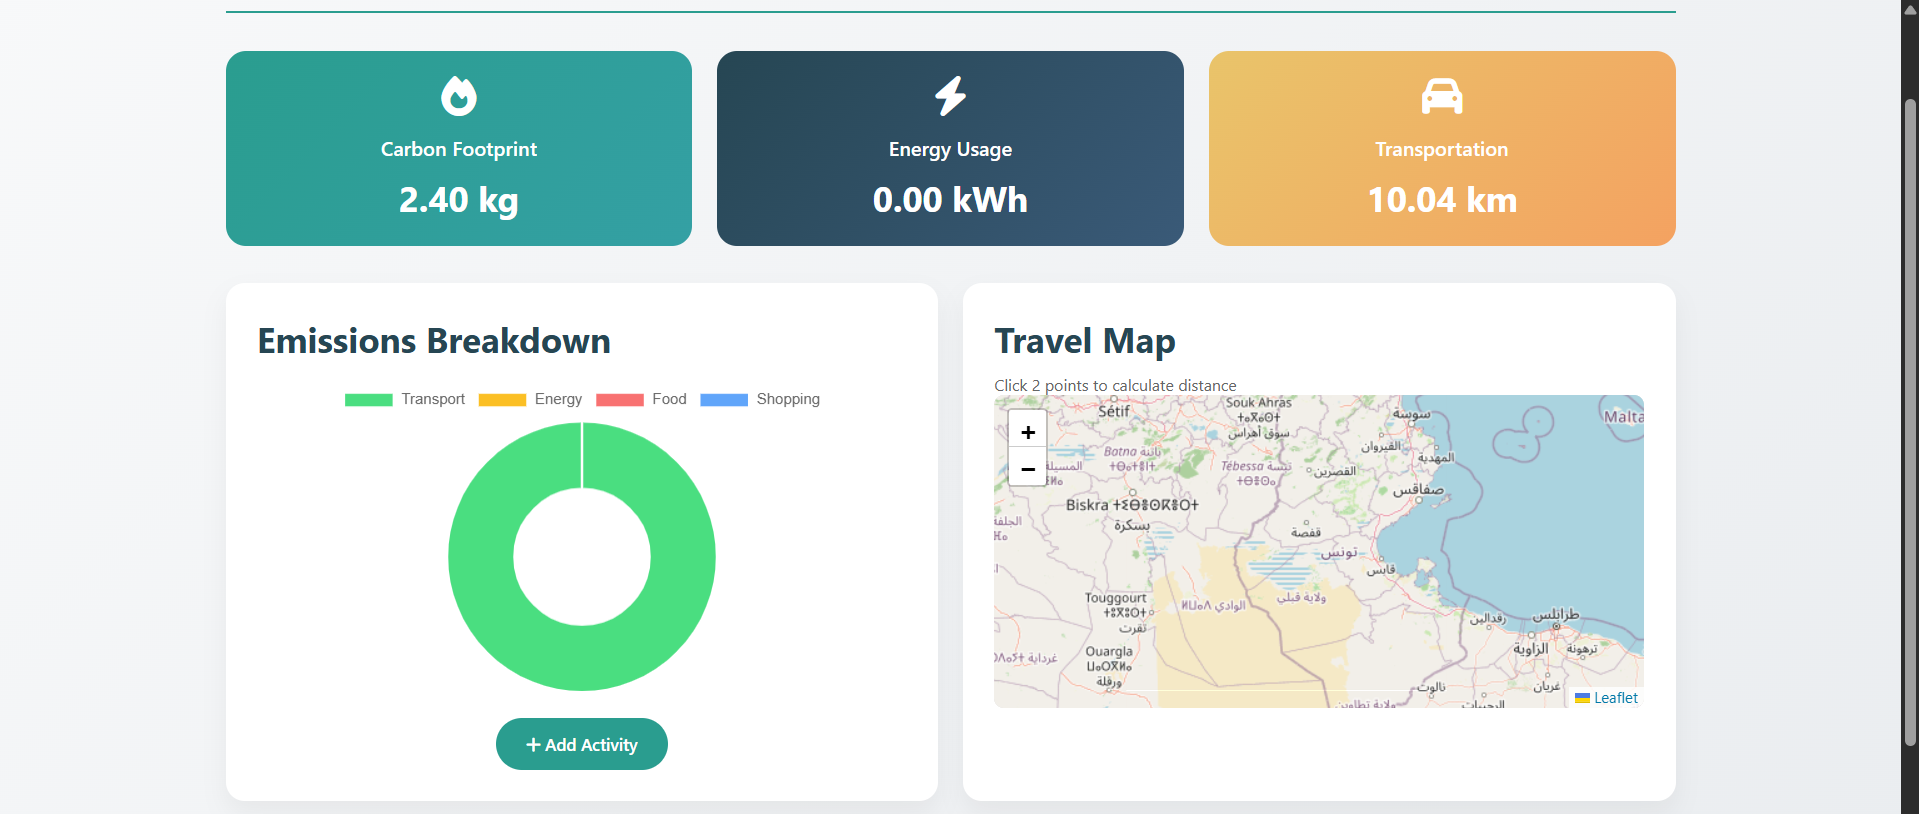The width and height of the screenshot is (1919, 814).
Task: Zoom out on the Travel Map
Action: (1028, 468)
